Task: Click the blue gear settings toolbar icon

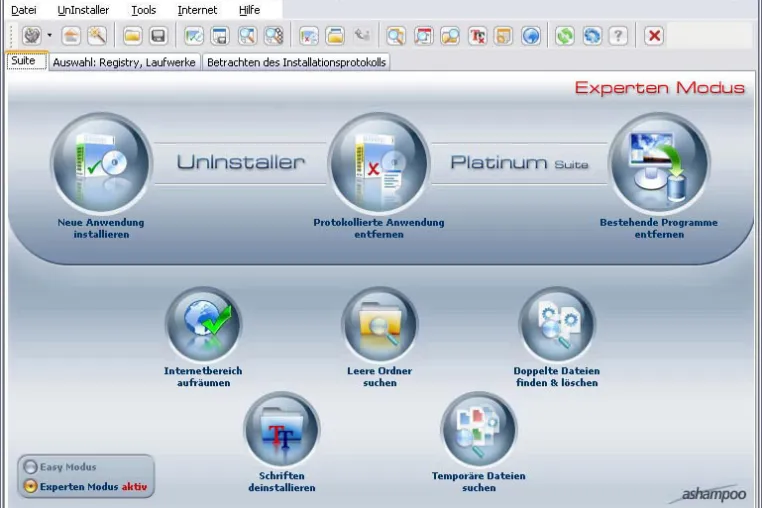Action: coord(591,35)
